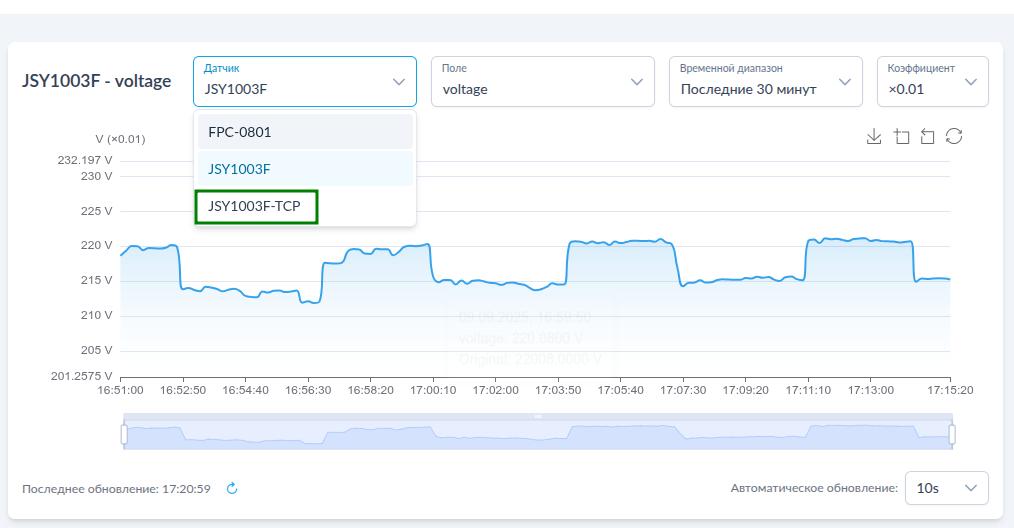This screenshot has width=1014, height=528.
Task: Click the chevron in the Коэффициент selector
Action: click(970, 82)
